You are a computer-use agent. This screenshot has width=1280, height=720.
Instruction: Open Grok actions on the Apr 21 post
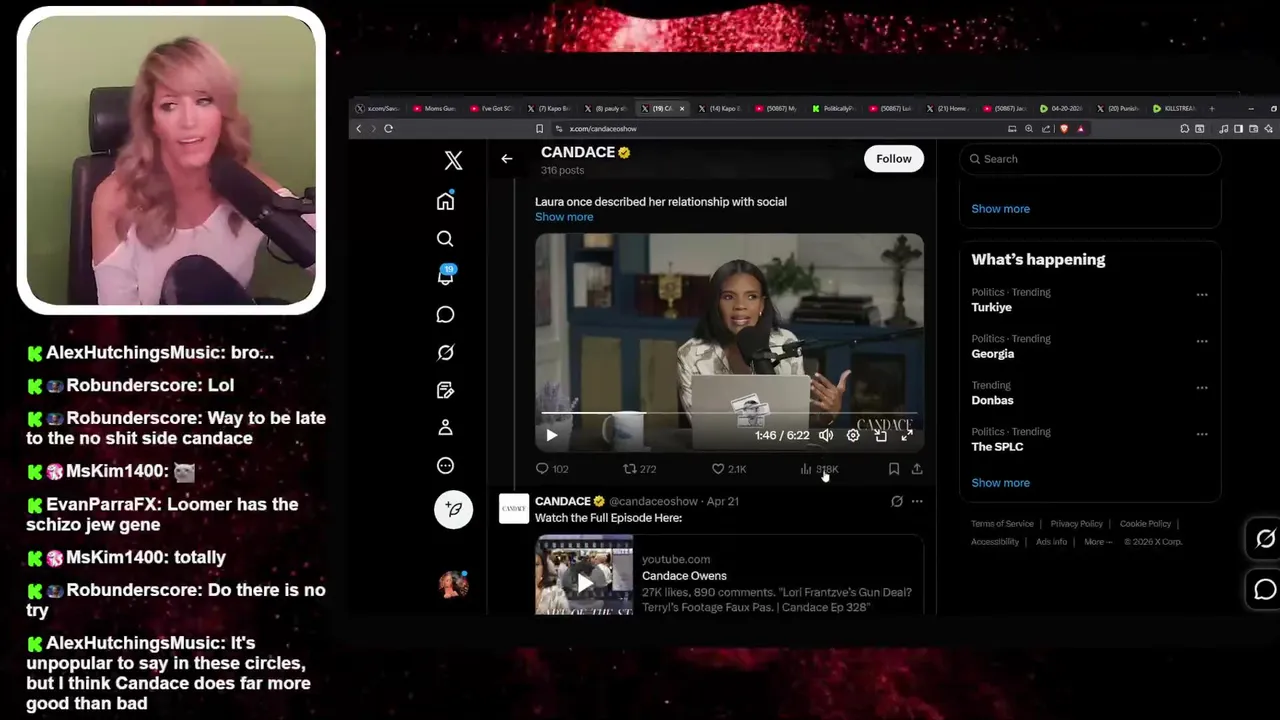point(897,502)
